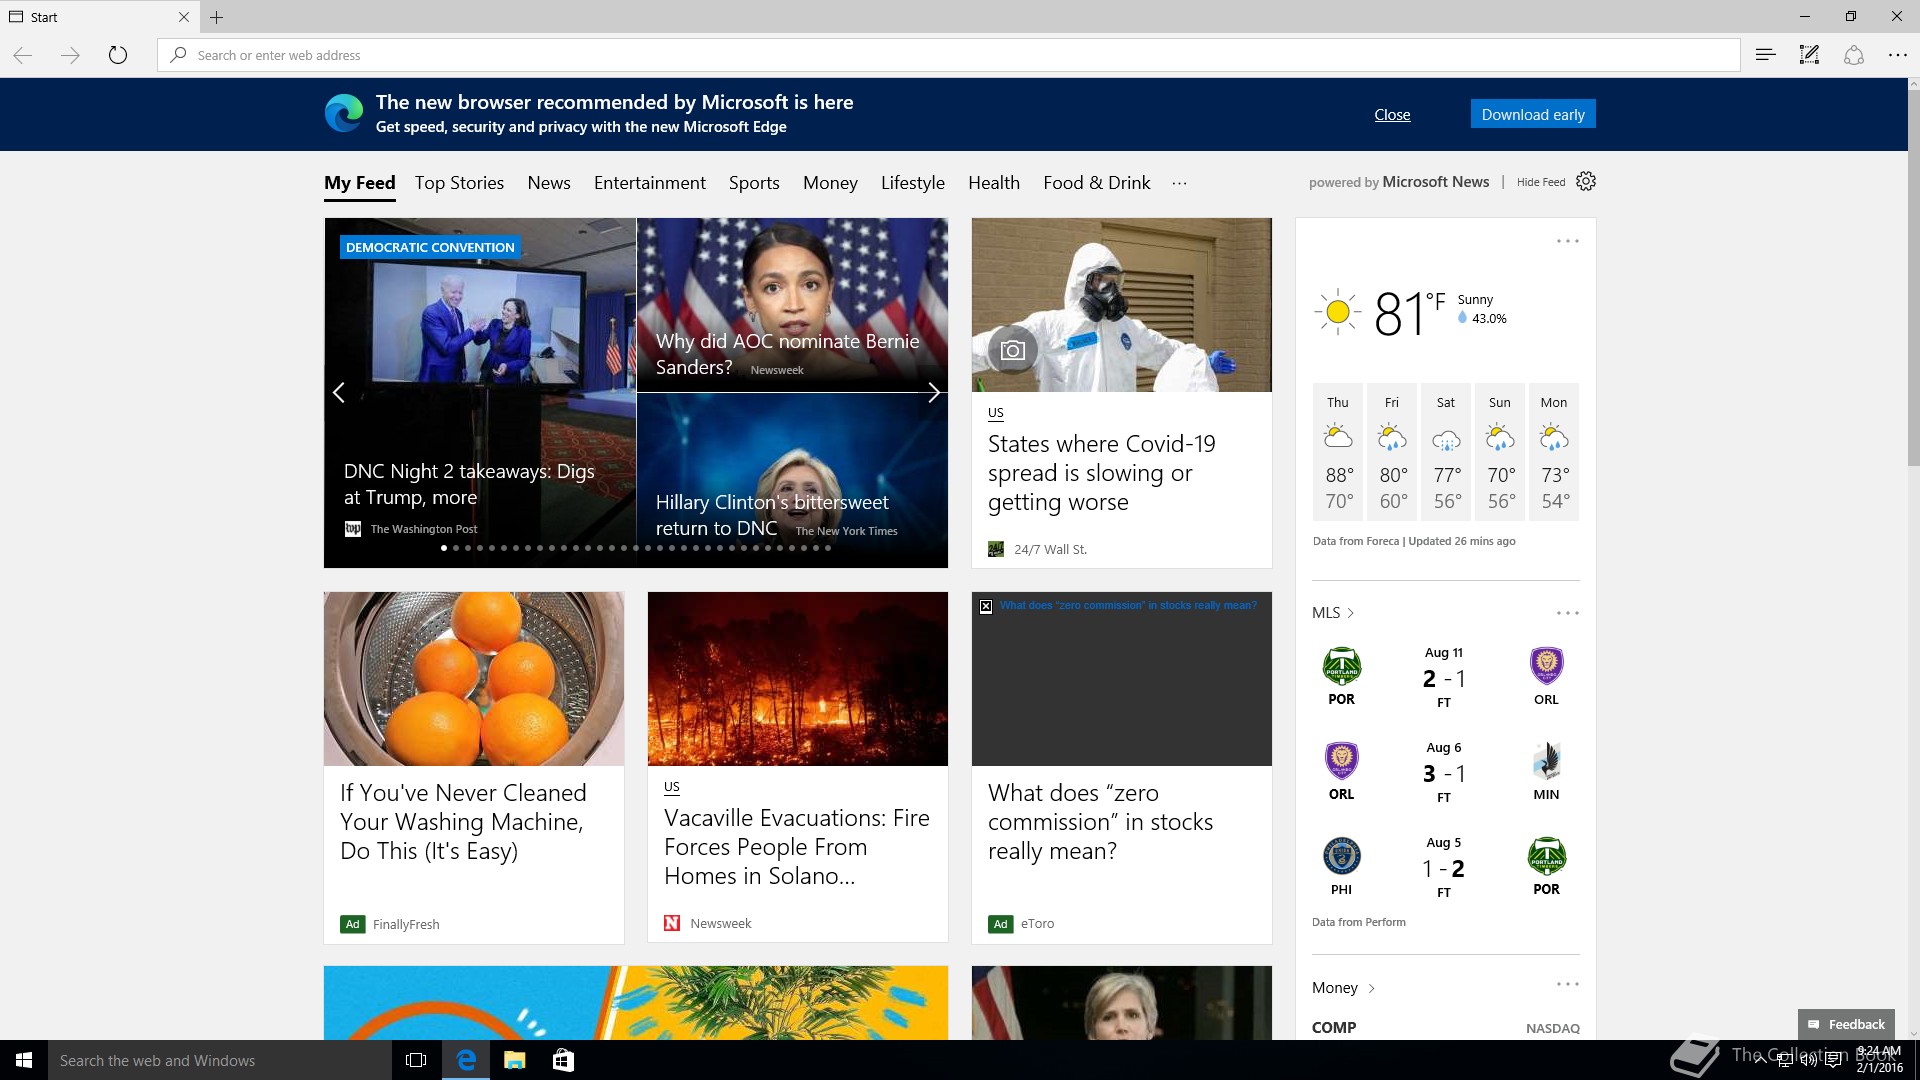Click the Minnesota United logo in Aug 6 match
The height and width of the screenshot is (1080, 1920).
tap(1546, 761)
